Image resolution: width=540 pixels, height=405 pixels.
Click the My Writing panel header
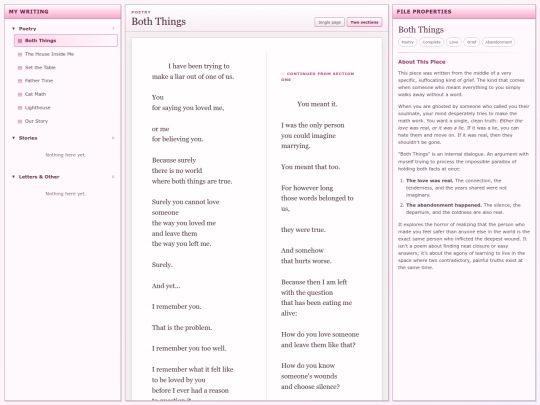(x=63, y=12)
